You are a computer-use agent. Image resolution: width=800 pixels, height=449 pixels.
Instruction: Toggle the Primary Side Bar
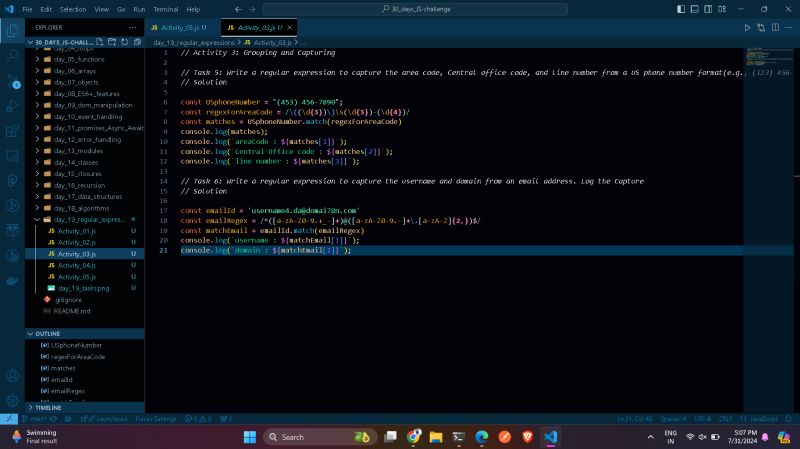681,9
